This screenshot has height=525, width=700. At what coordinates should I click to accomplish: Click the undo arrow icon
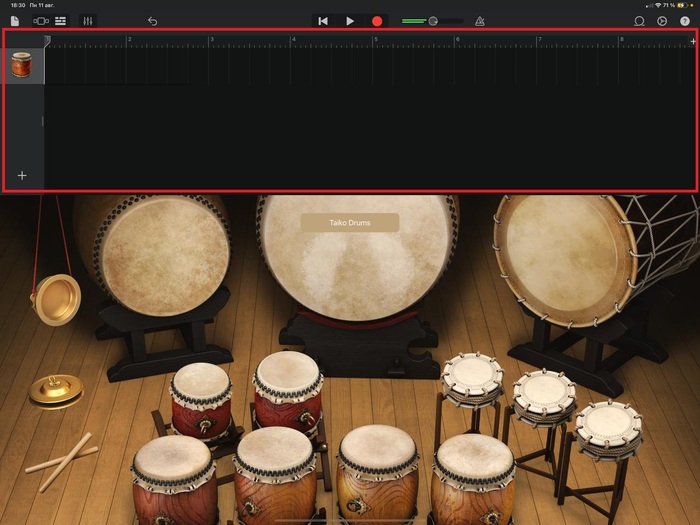pyautogui.click(x=153, y=21)
